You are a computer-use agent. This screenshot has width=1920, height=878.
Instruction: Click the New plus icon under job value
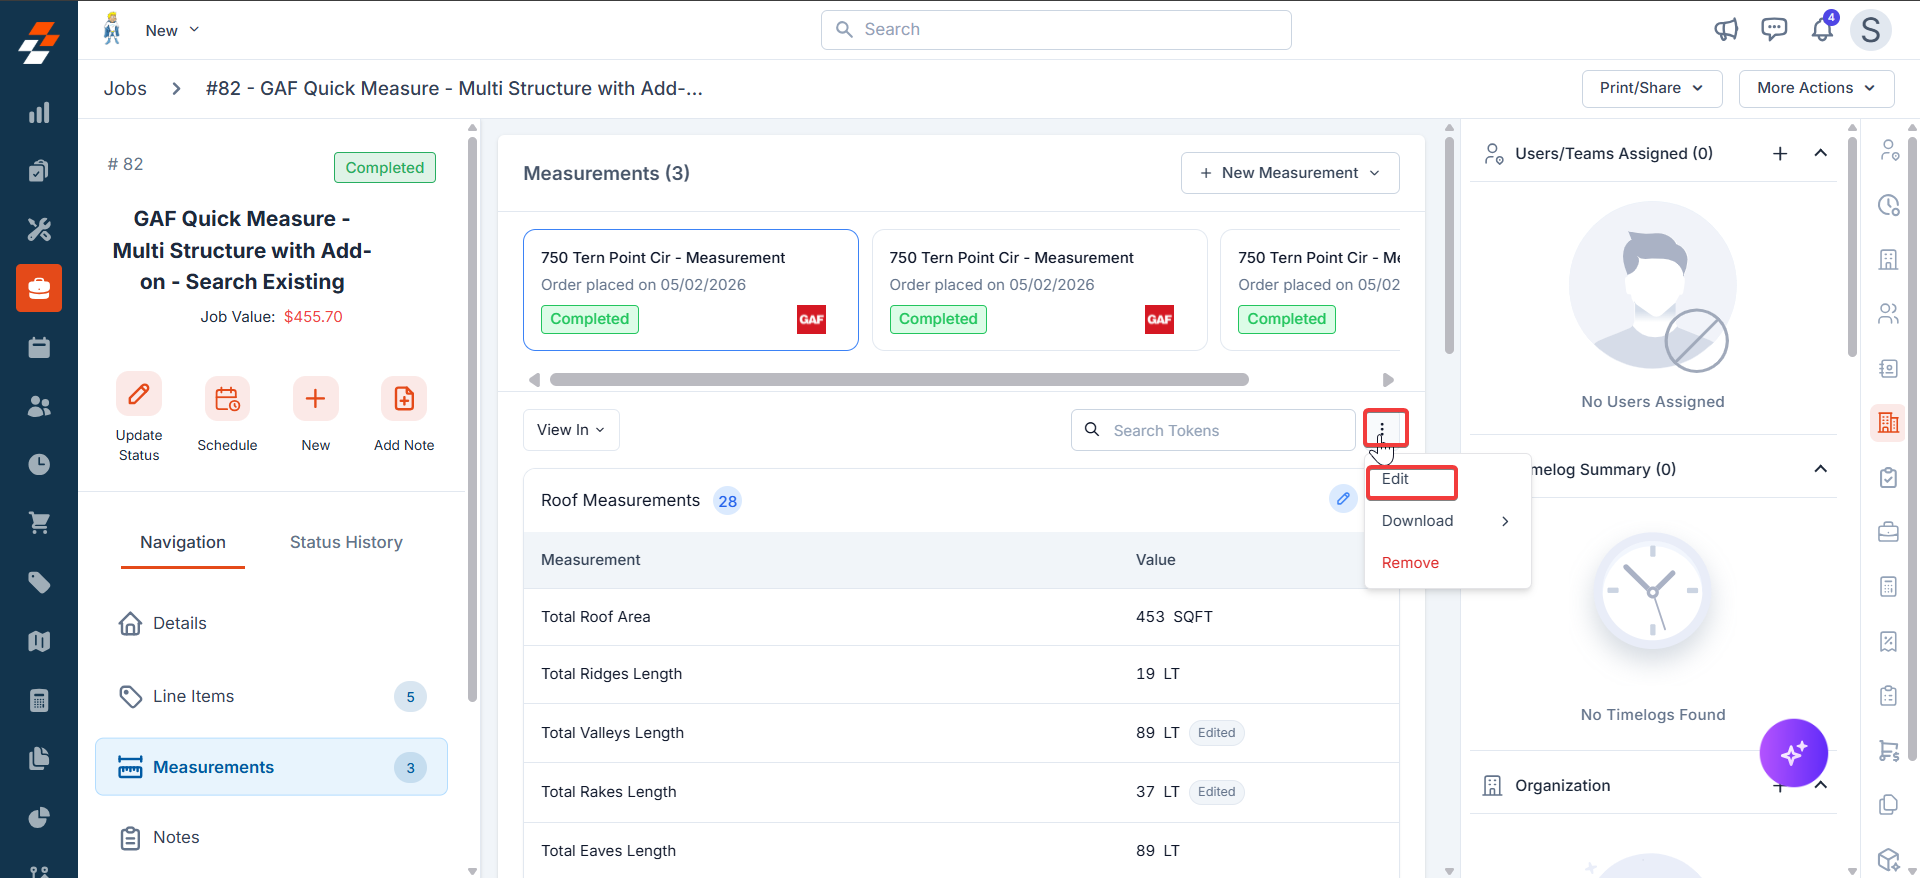coord(315,399)
